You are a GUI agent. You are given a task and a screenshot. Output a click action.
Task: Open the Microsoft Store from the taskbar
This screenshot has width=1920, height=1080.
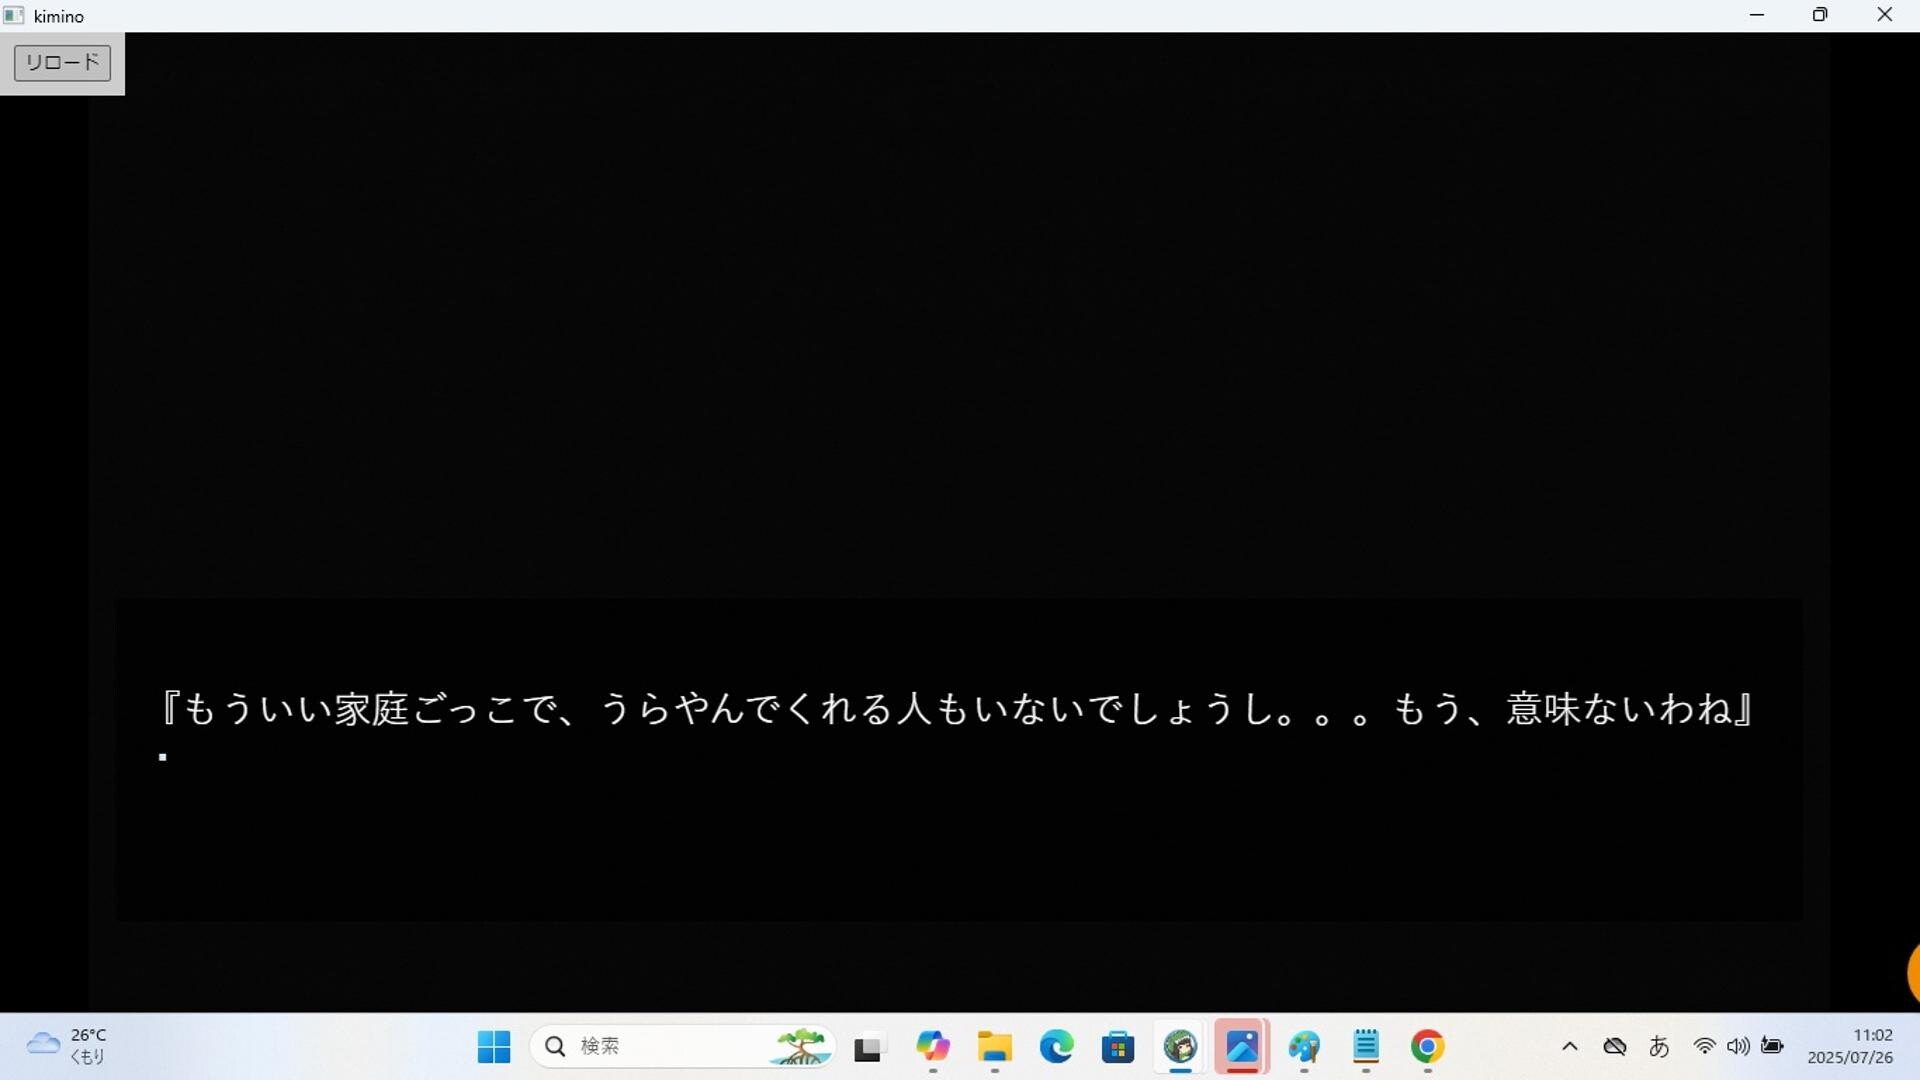click(x=1118, y=1047)
